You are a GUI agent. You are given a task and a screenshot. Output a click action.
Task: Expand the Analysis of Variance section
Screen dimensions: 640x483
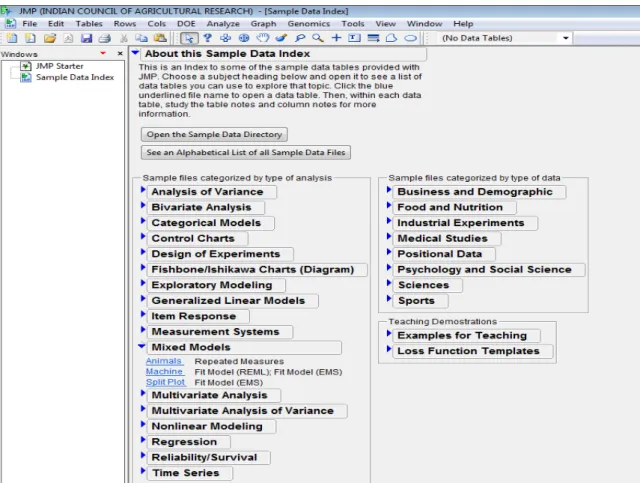click(x=143, y=189)
